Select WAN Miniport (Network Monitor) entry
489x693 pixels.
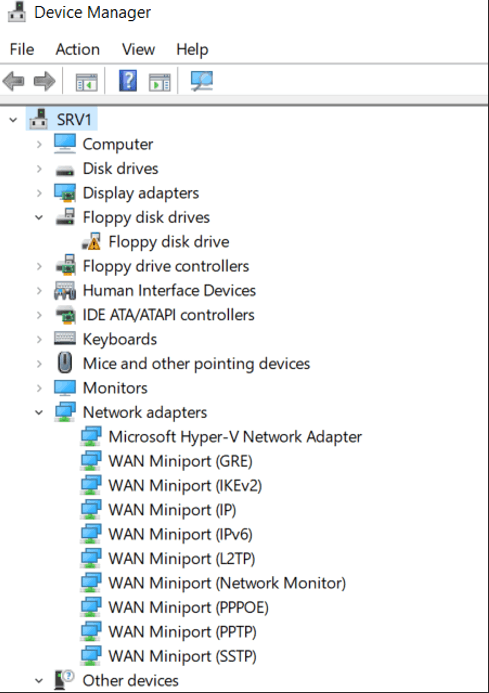tap(227, 583)
